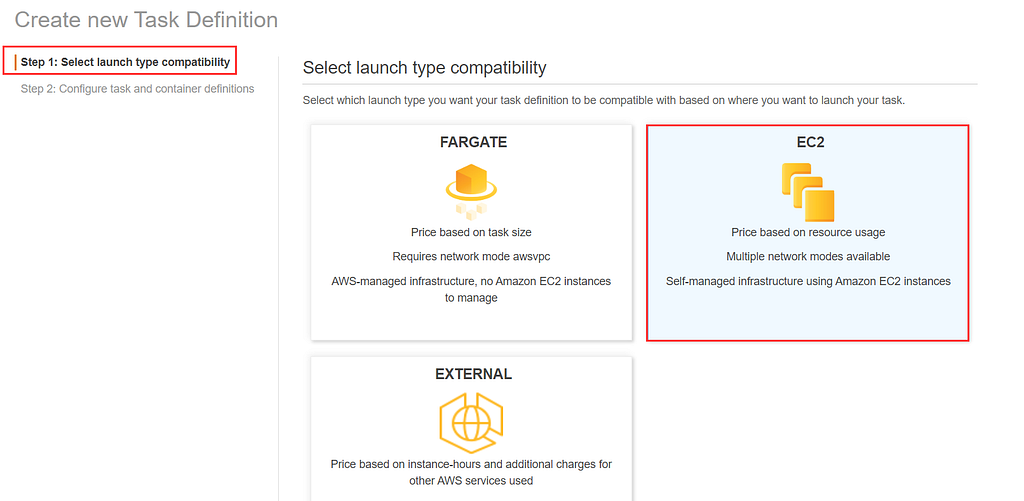Viewport: 1024px width, 501px height.
Task: Pick the EXTERNAL launch type heading
Action: pyautogui.click(x=473, y=374)
